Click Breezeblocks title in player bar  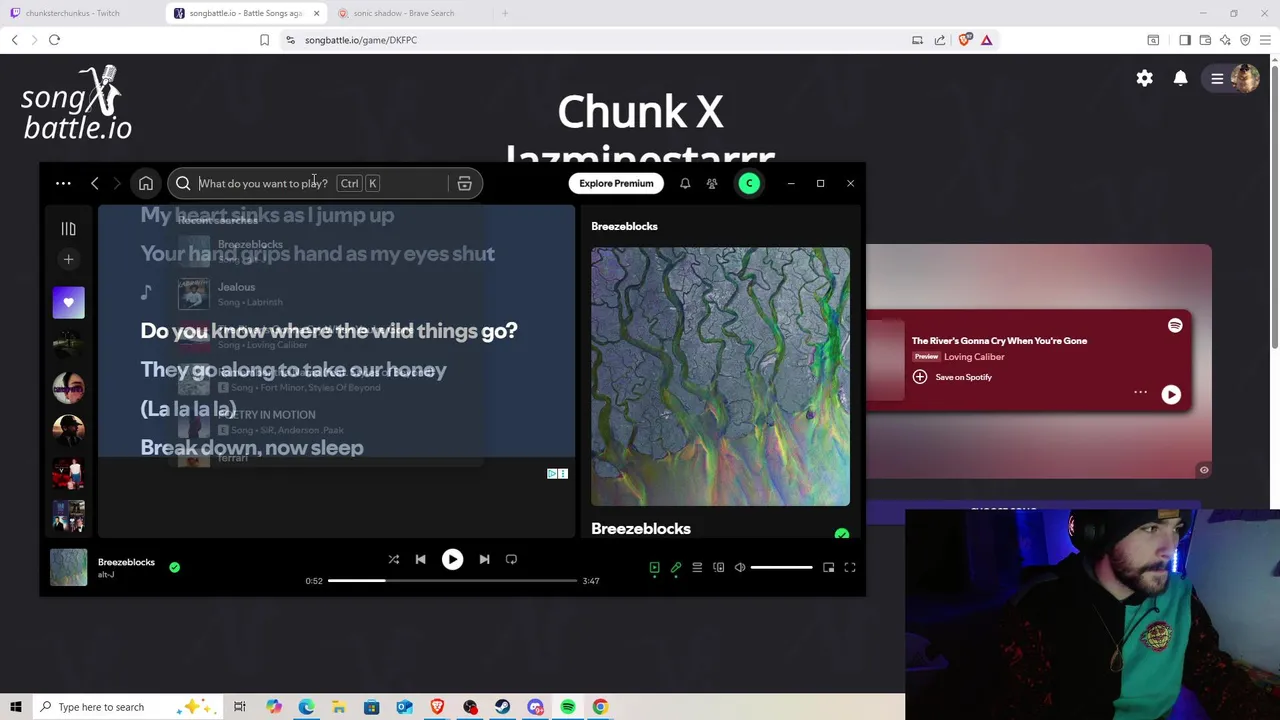pyautogui.click(x=126, y=562)
